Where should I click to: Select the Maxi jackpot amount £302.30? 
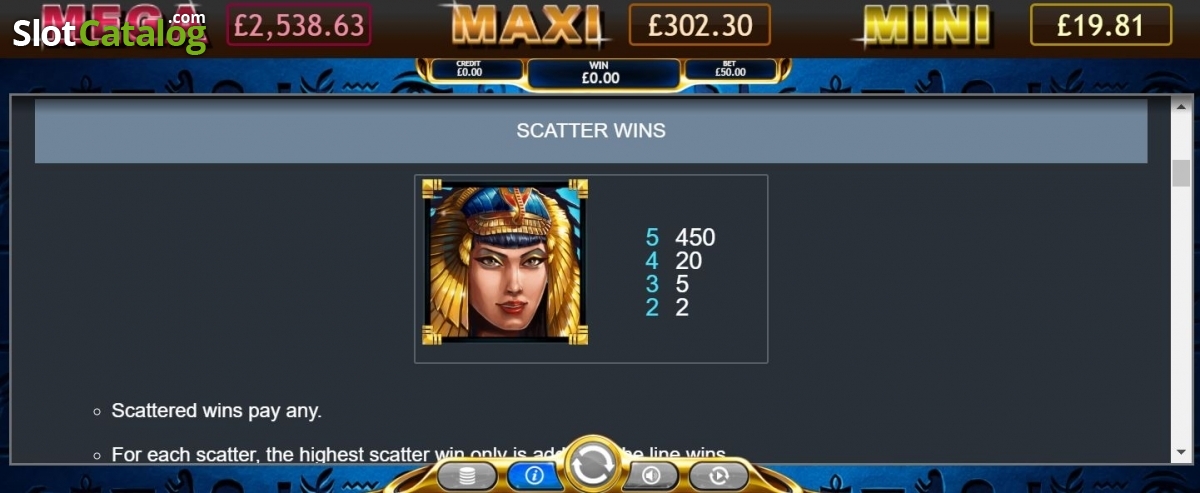tap(700, 25)
